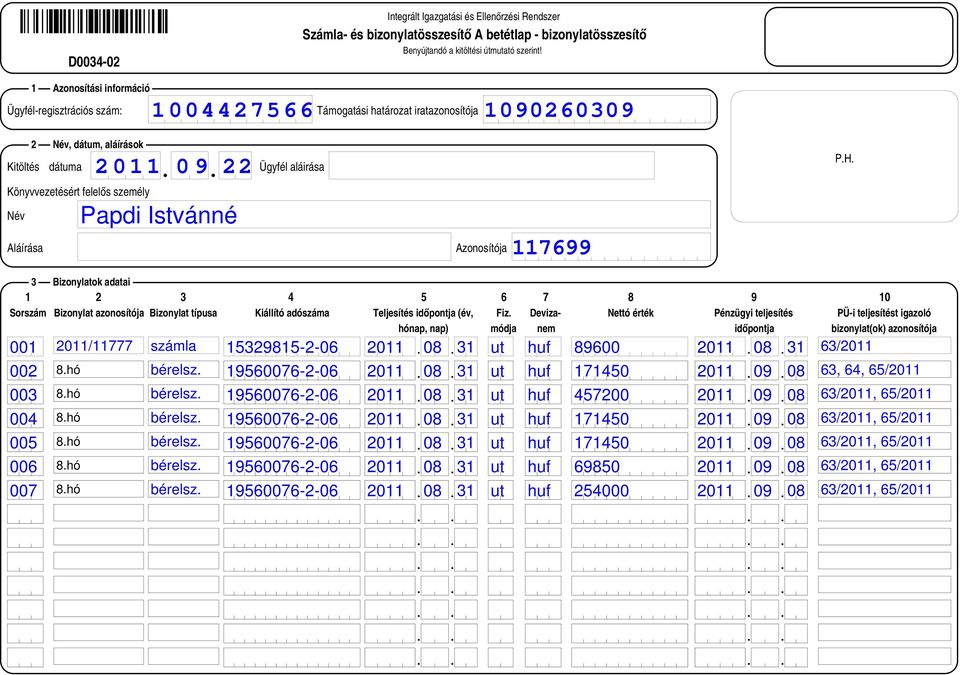Click the Azonosítója field with 117699
Image resolution: width=960 pixels, height=675 pixels.
click(611, 247)
